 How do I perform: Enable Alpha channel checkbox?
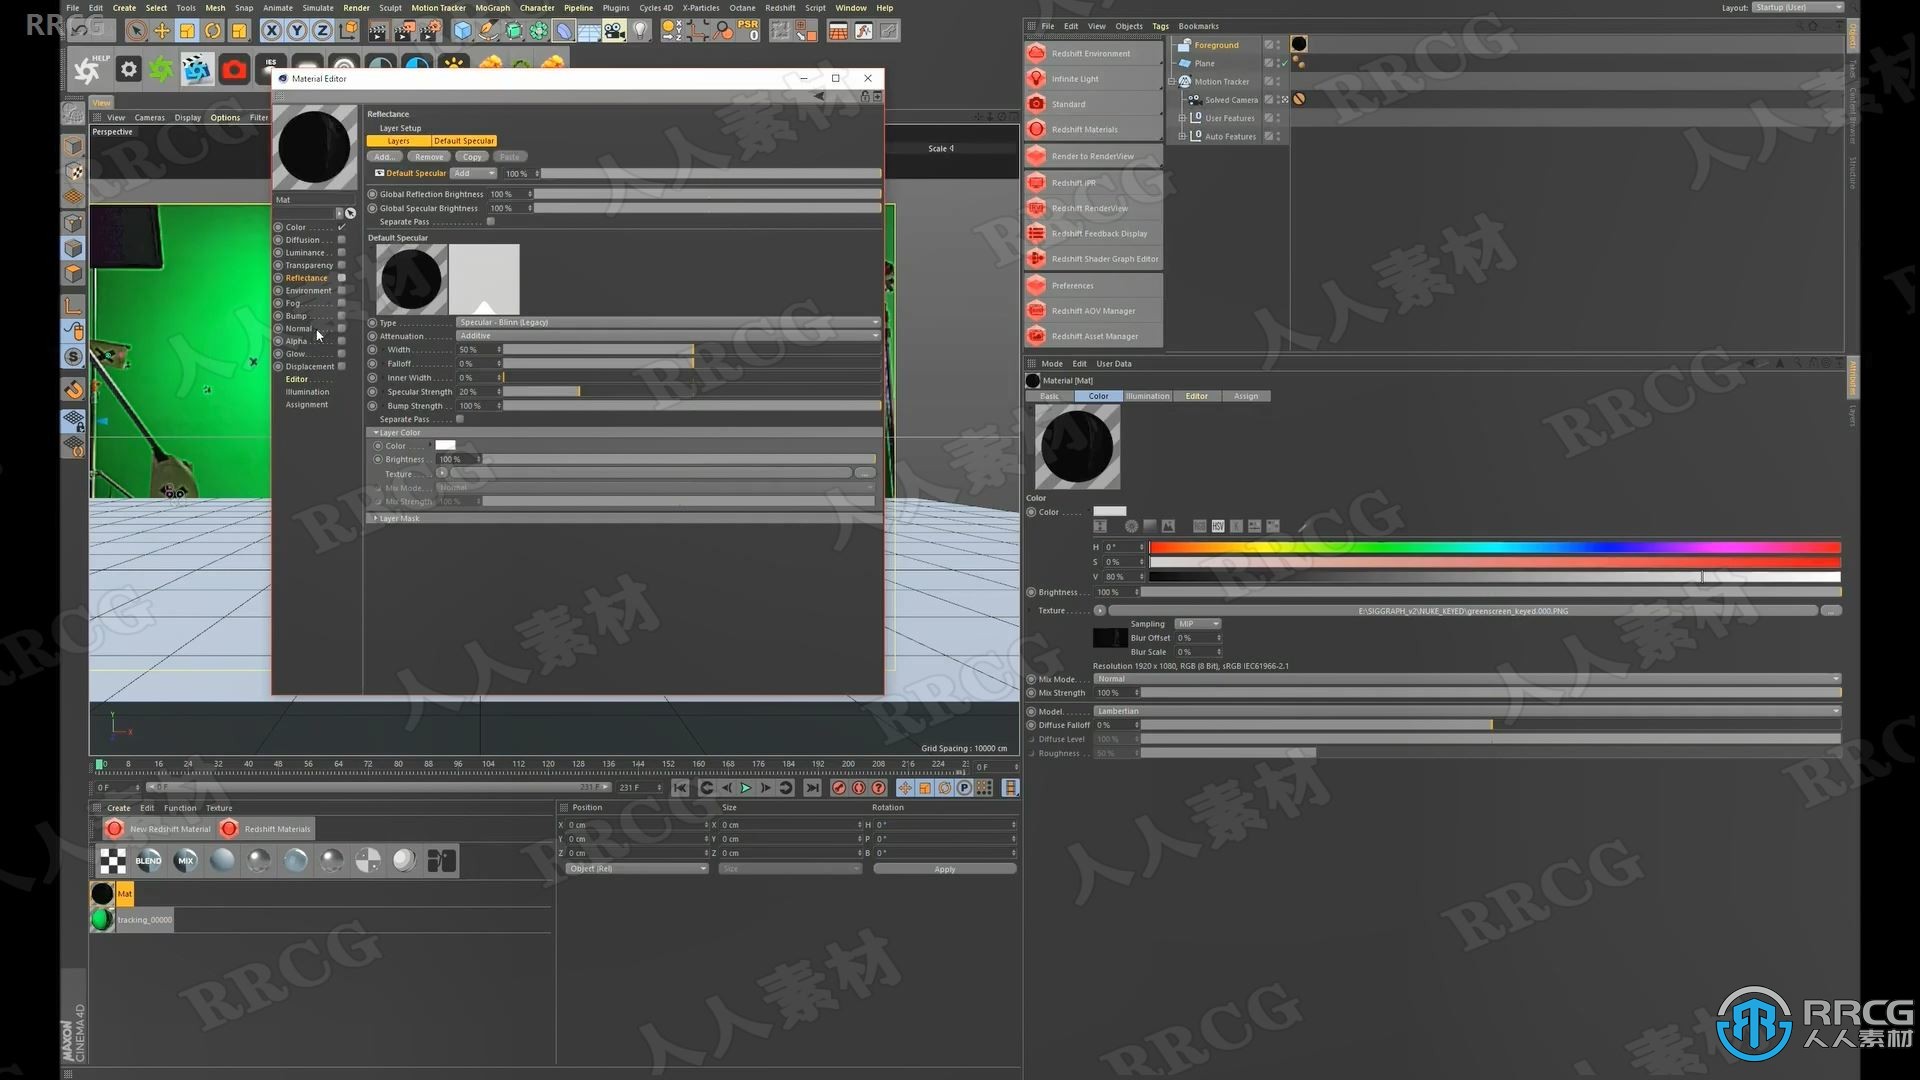(341, 341)
